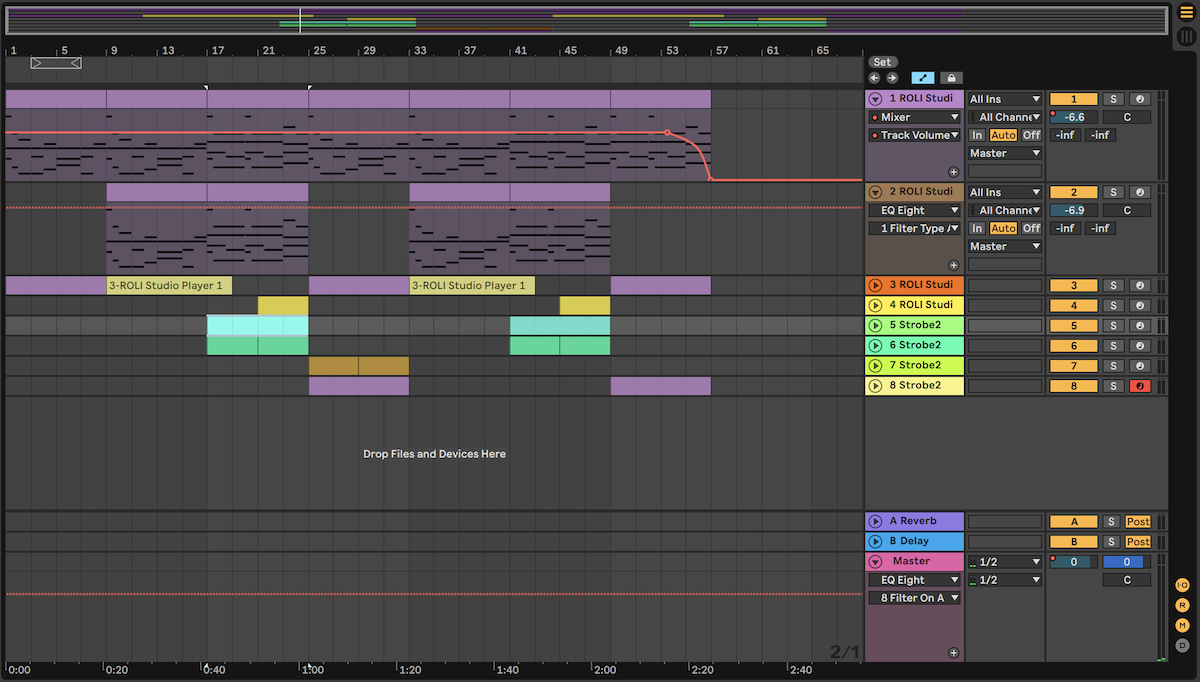
Task: Show or hide I/O section
Action: point(1182,585)
